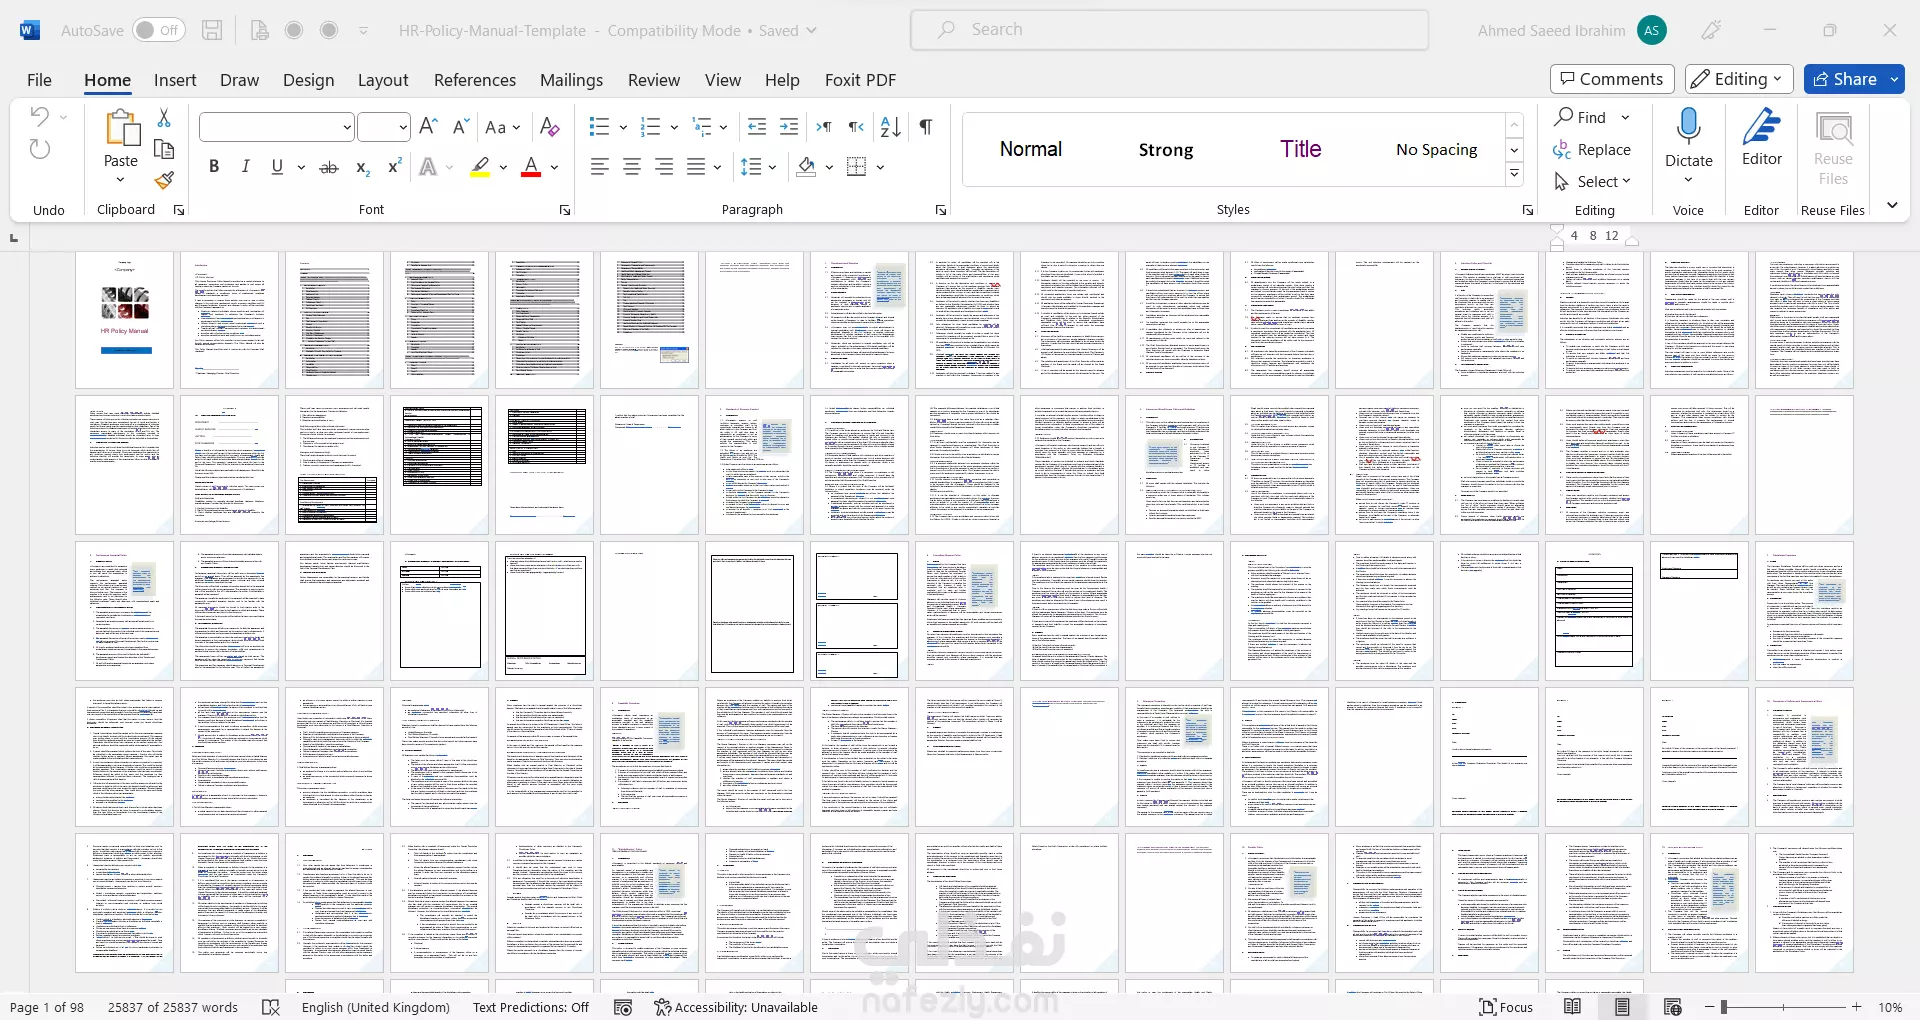Click the Paste clipboard icon
This screenshot has width=1920, height=1020.
tap(121, 128)
